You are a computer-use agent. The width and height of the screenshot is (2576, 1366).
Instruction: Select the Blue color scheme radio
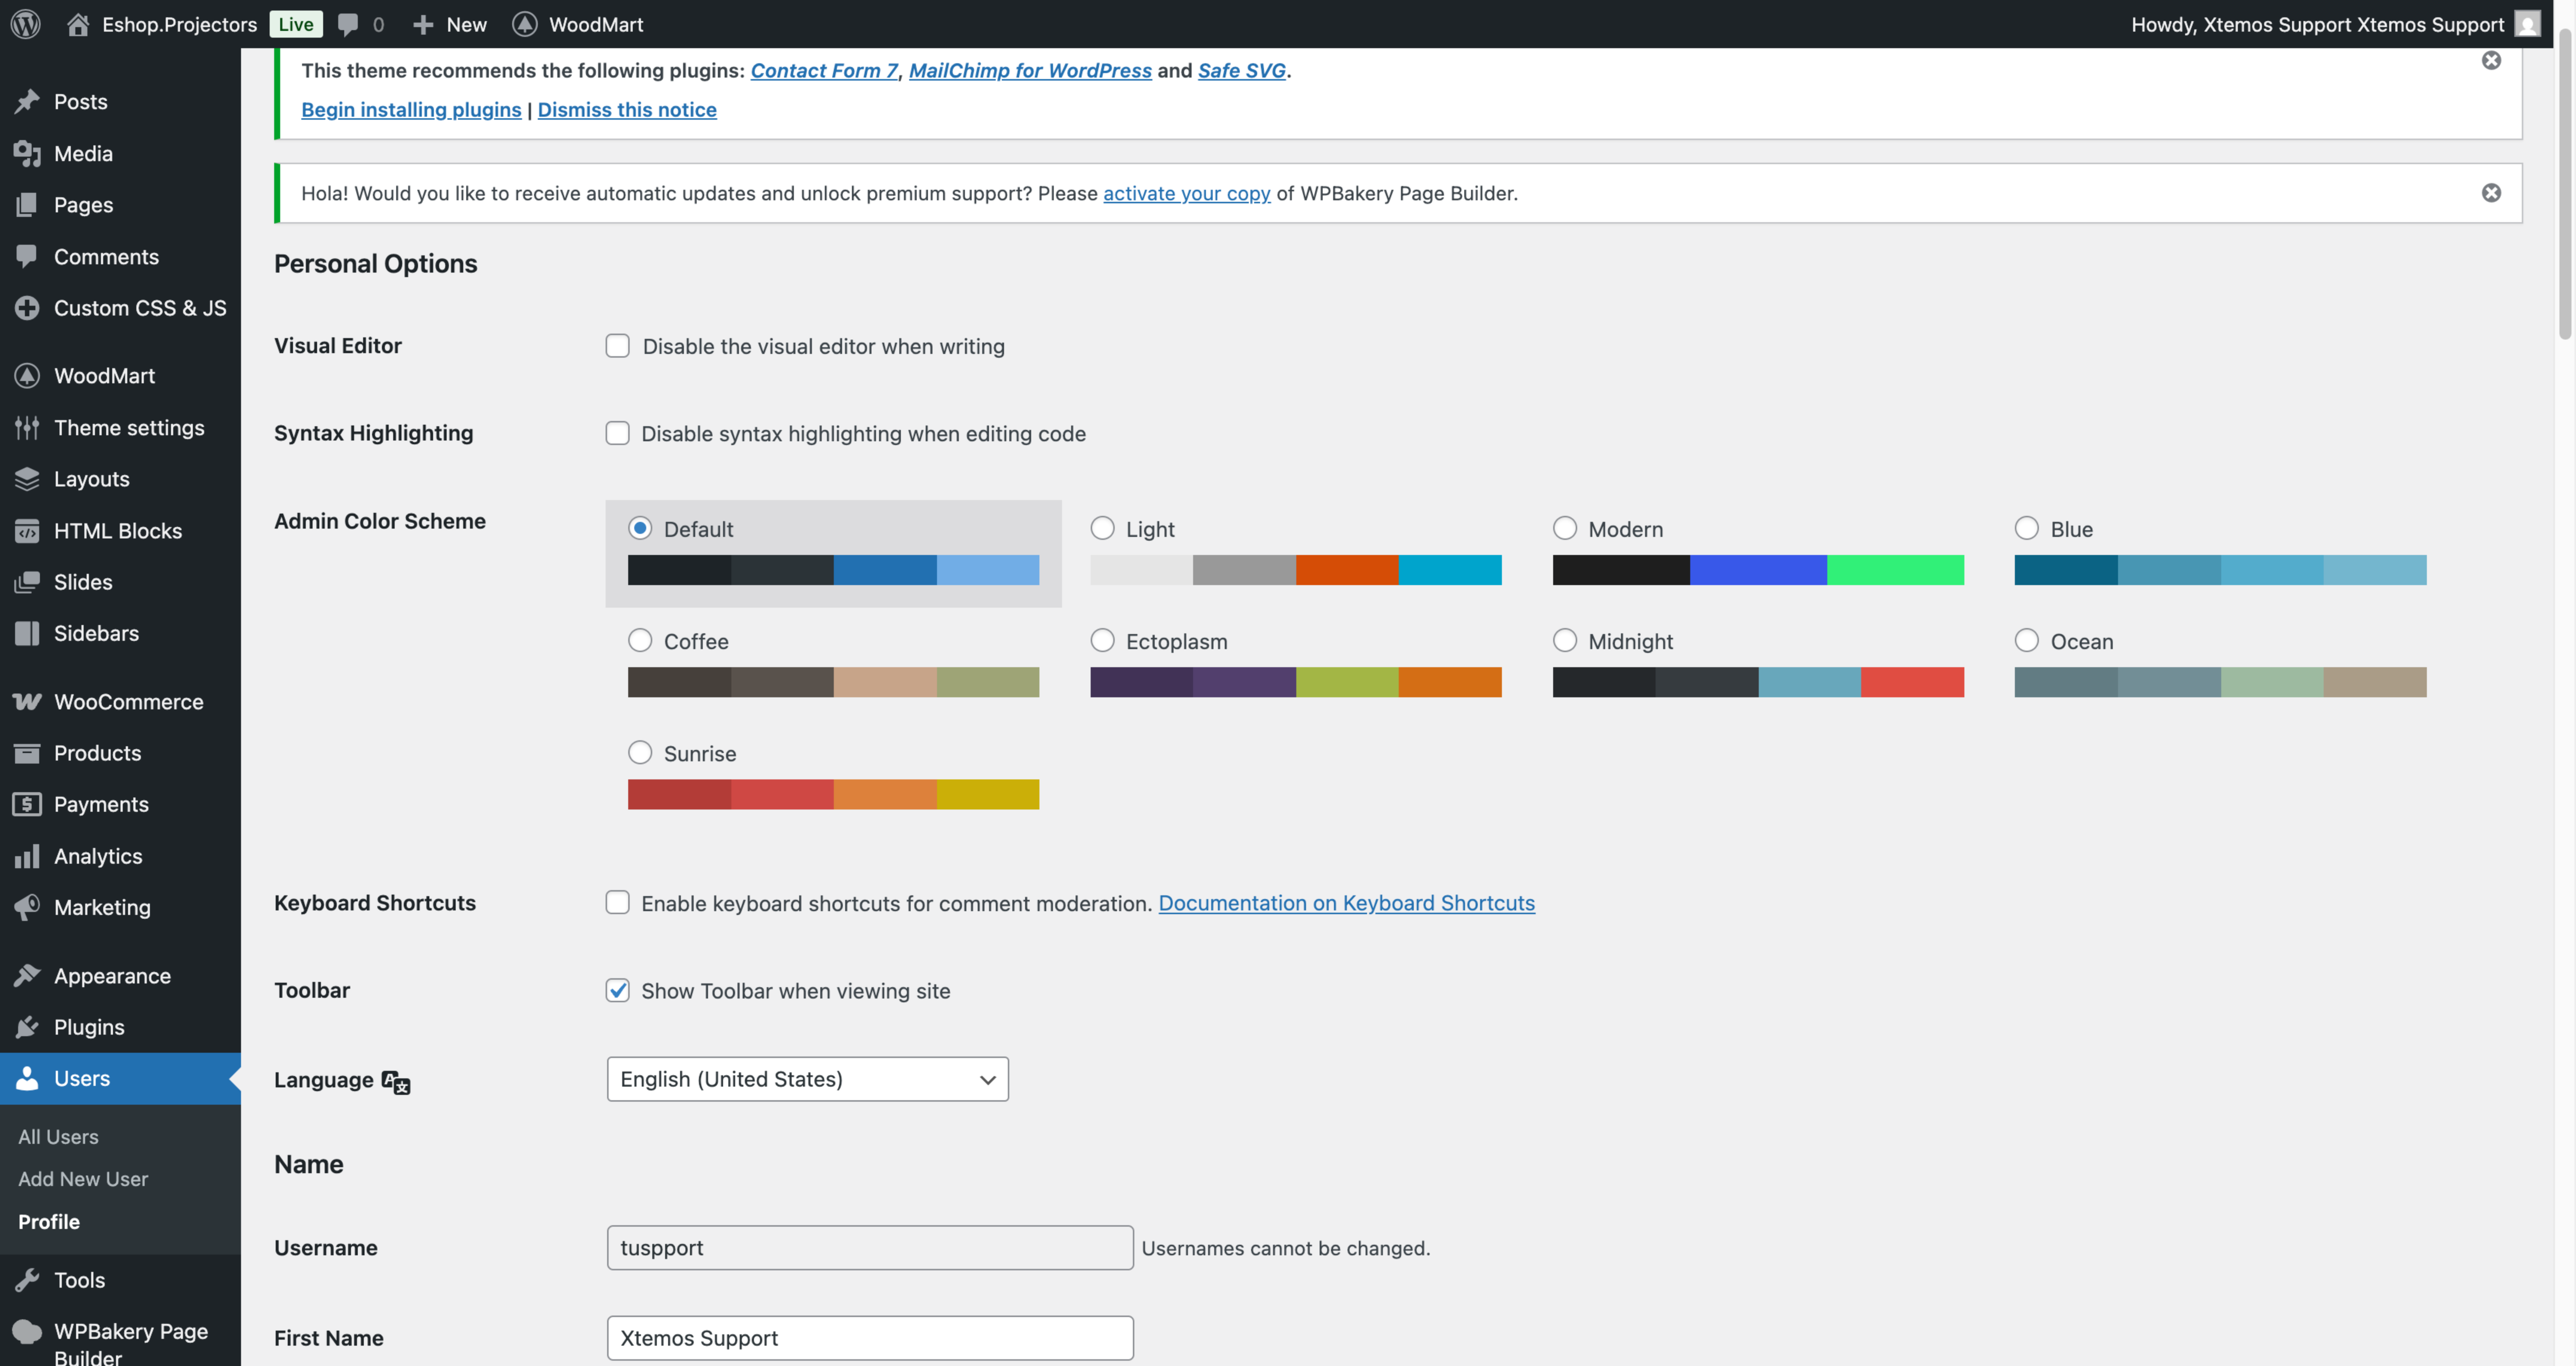click(x=2027, y=528)
